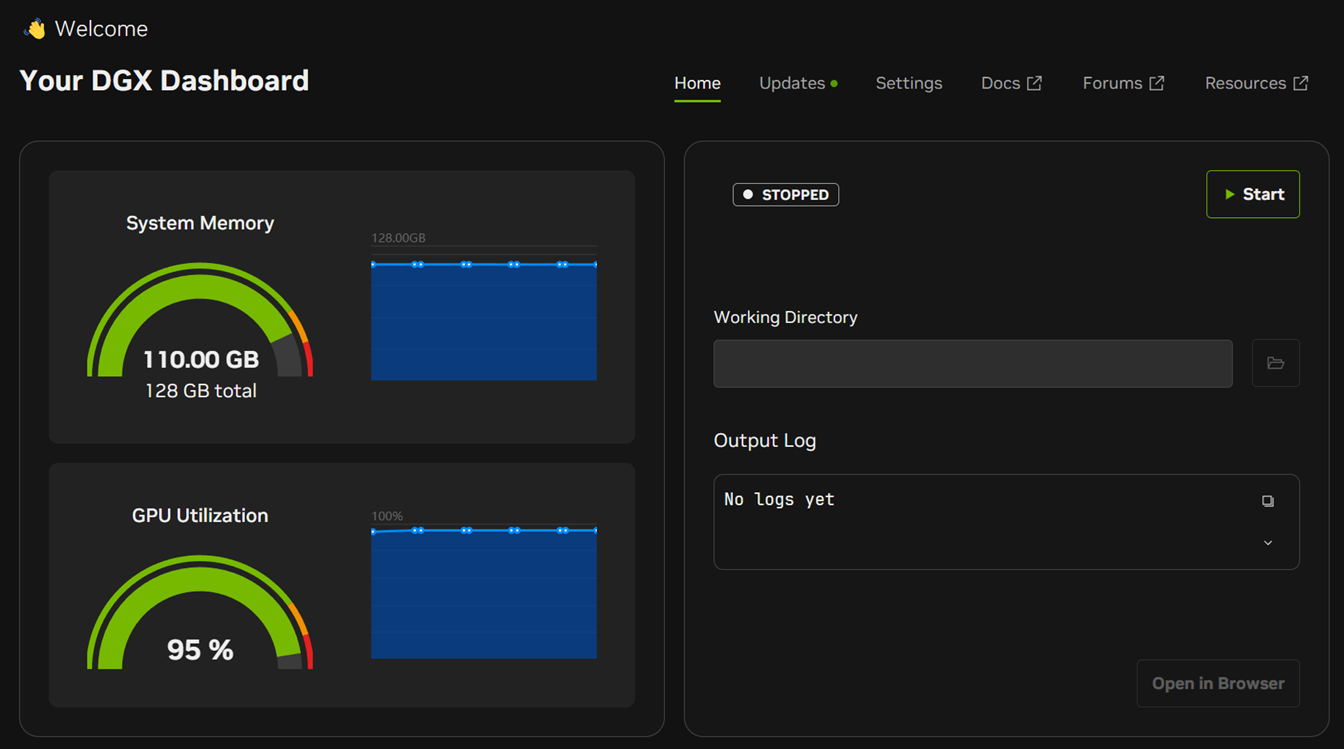Click the waving hand Welcome icon
The image size is (1344, 749).
(x=35, y=29)
